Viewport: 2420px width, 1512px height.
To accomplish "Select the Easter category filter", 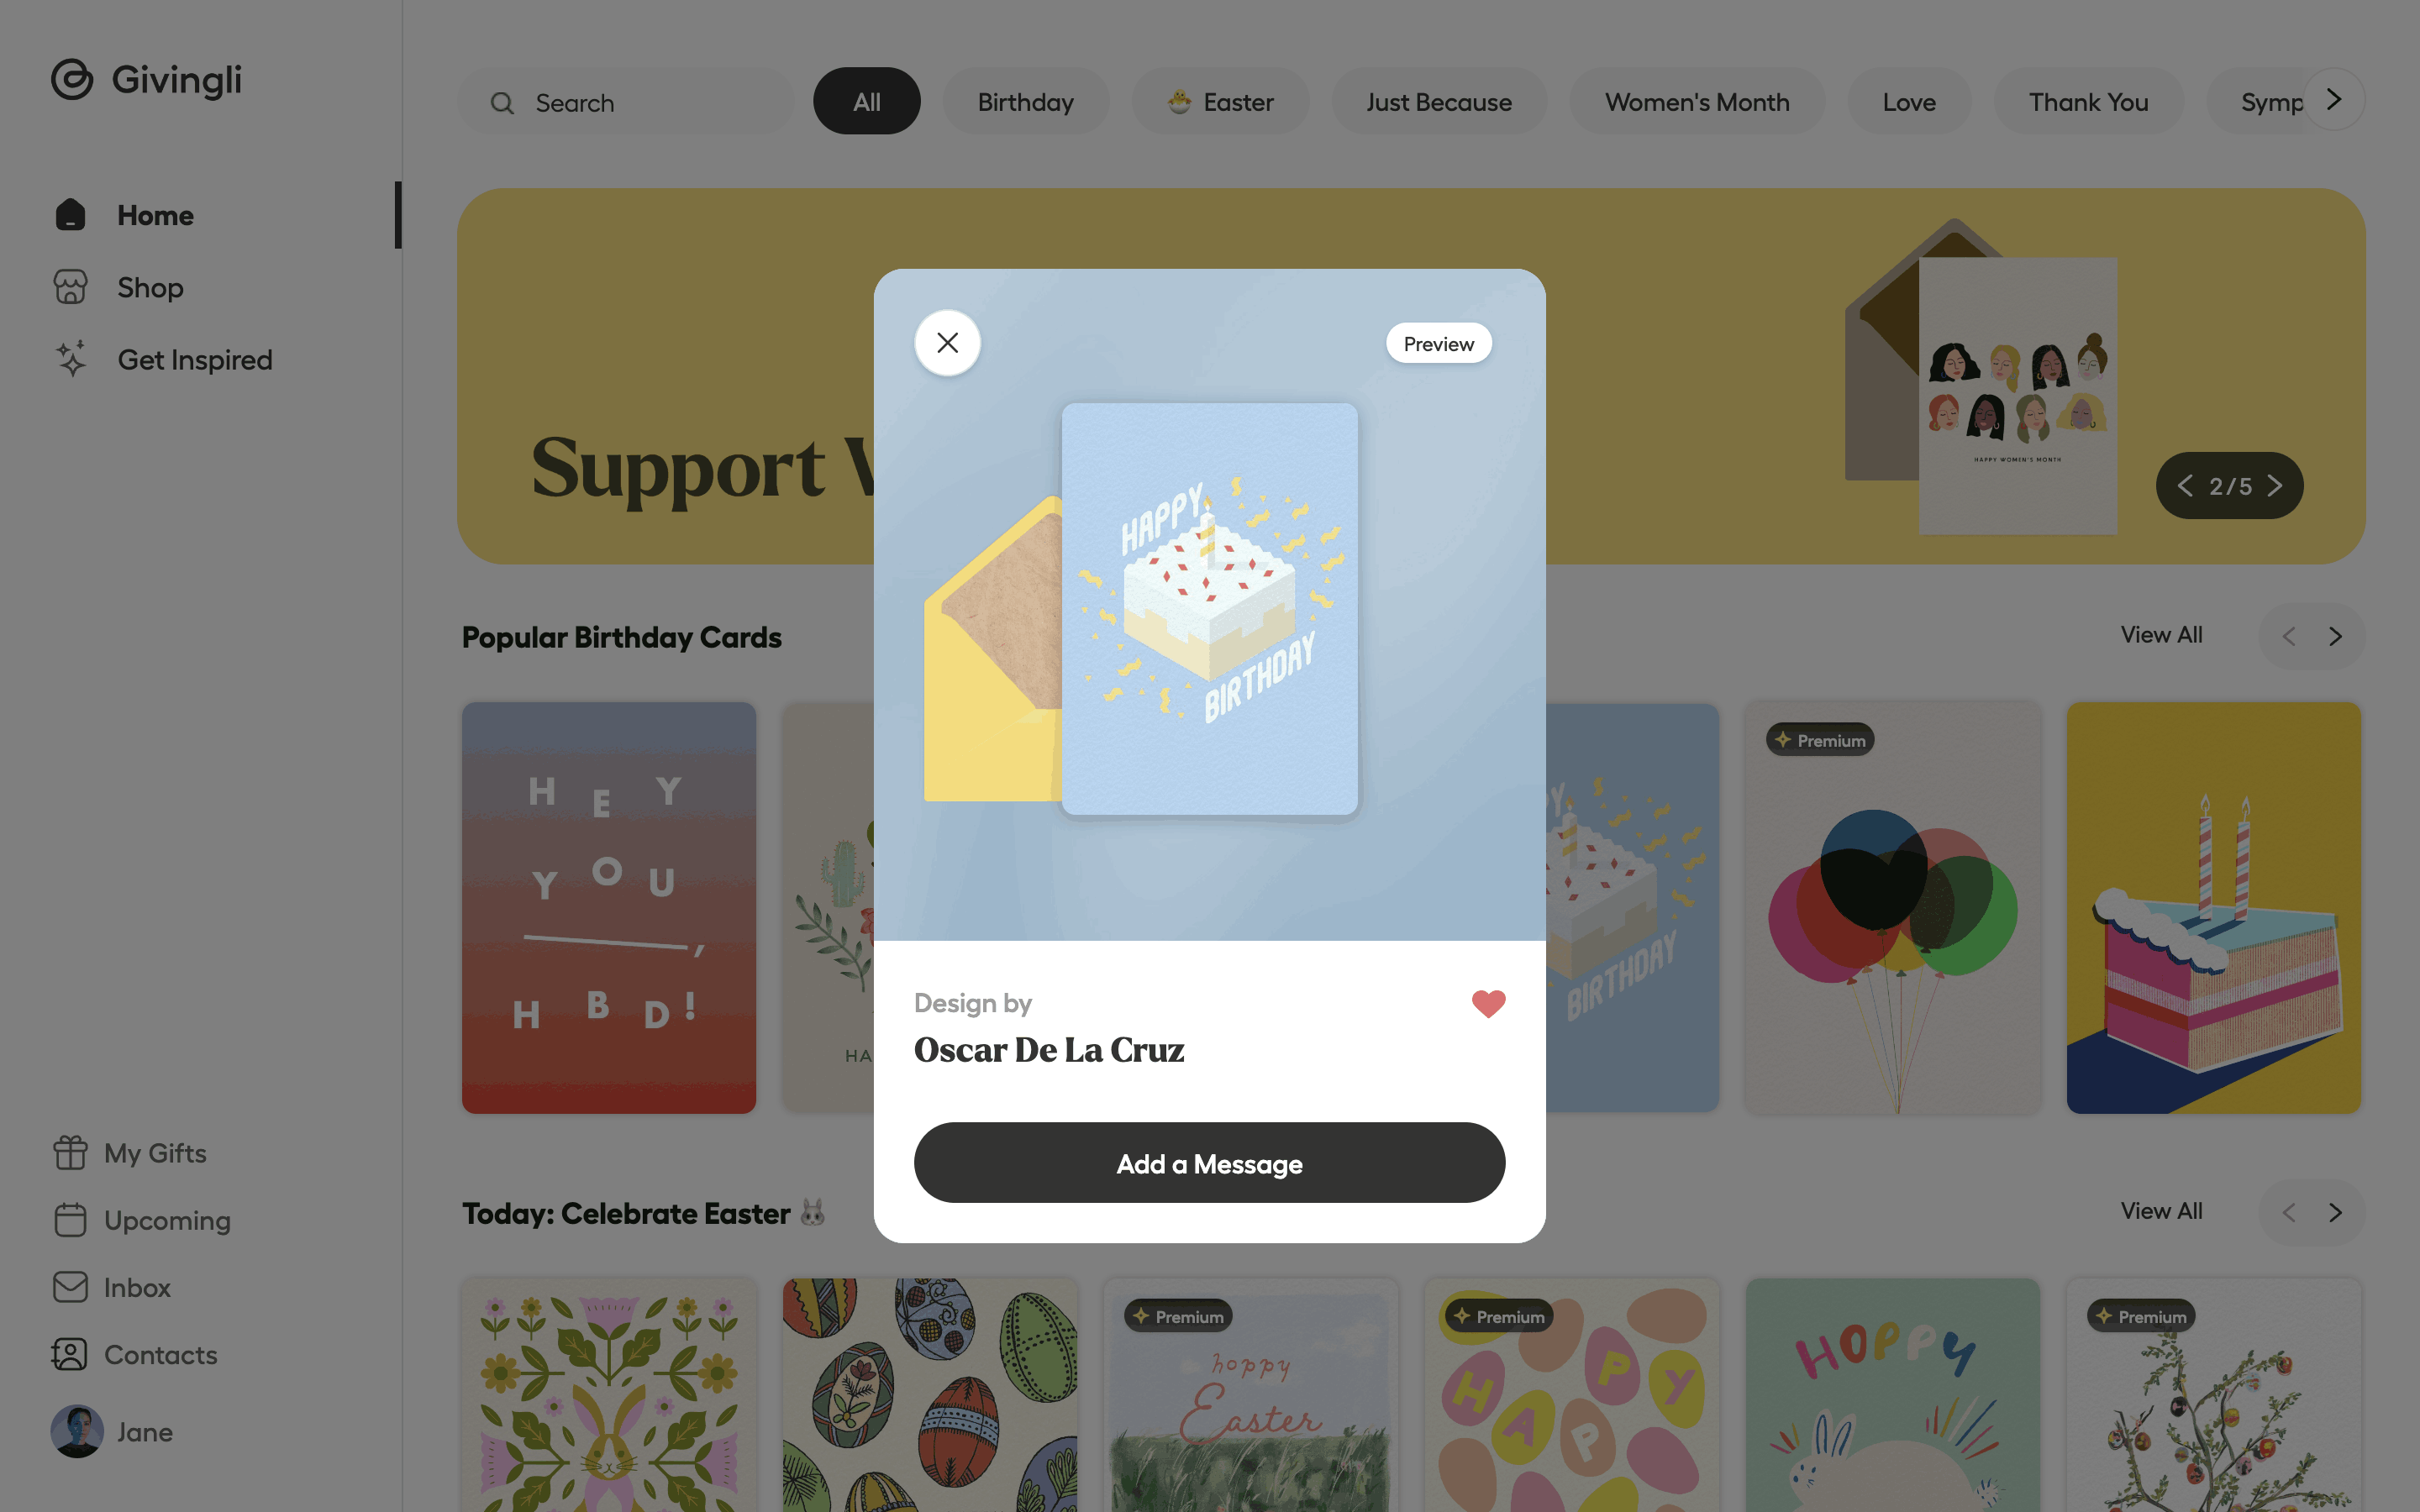I will coord(1220,101).
